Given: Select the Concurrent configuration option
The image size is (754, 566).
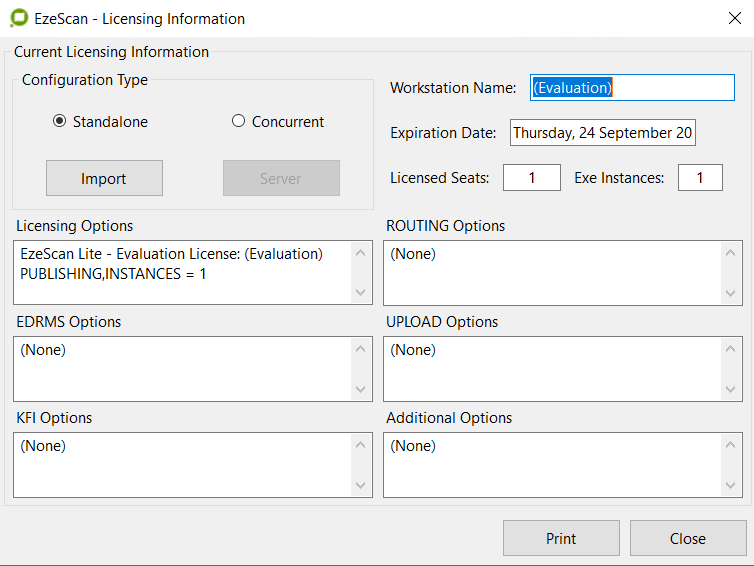Looking at the screenshot, I should (238, 121).
